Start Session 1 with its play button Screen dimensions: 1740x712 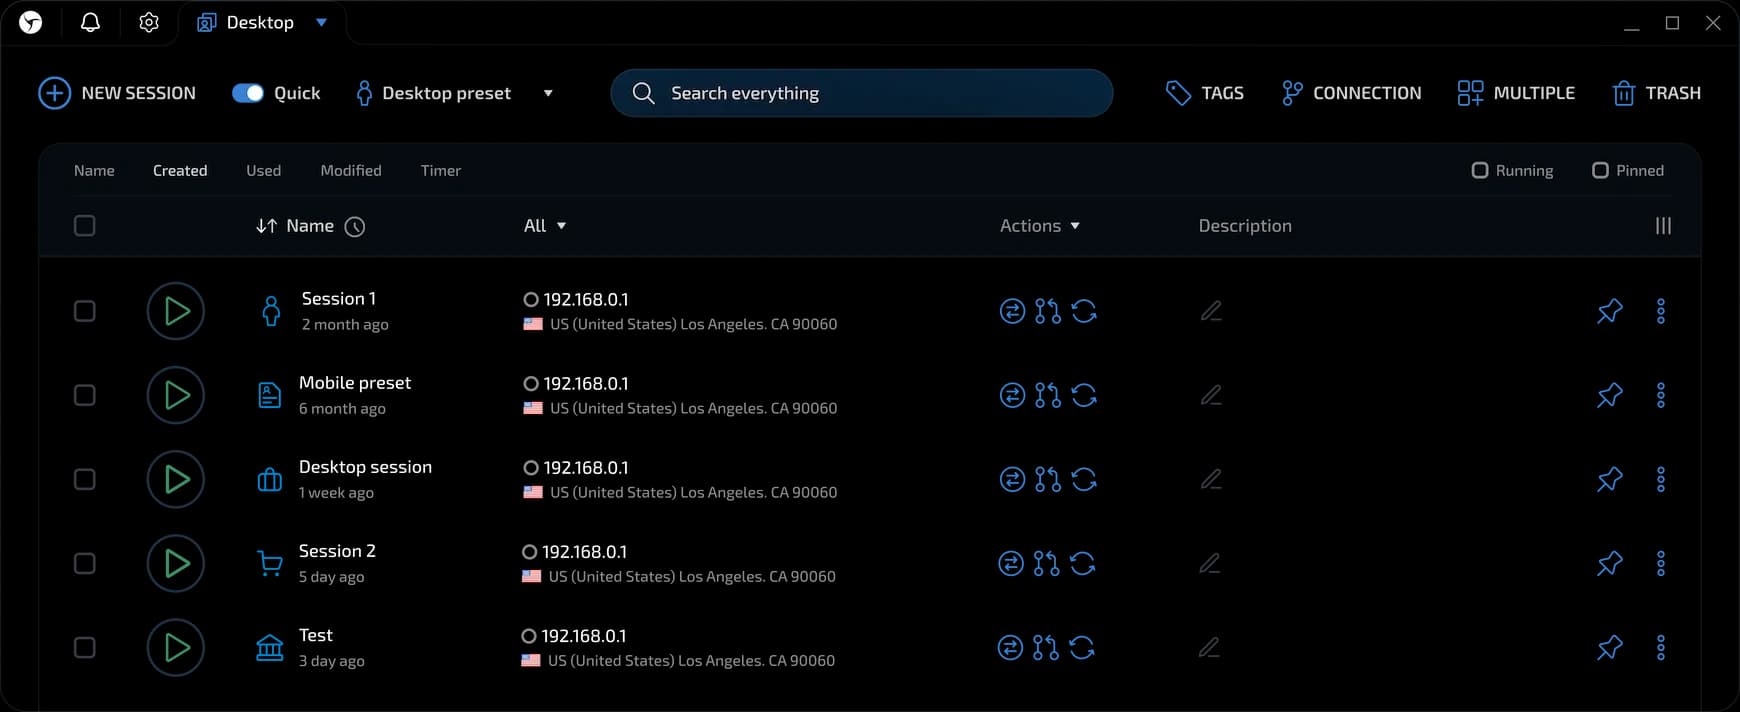point(176,311)
